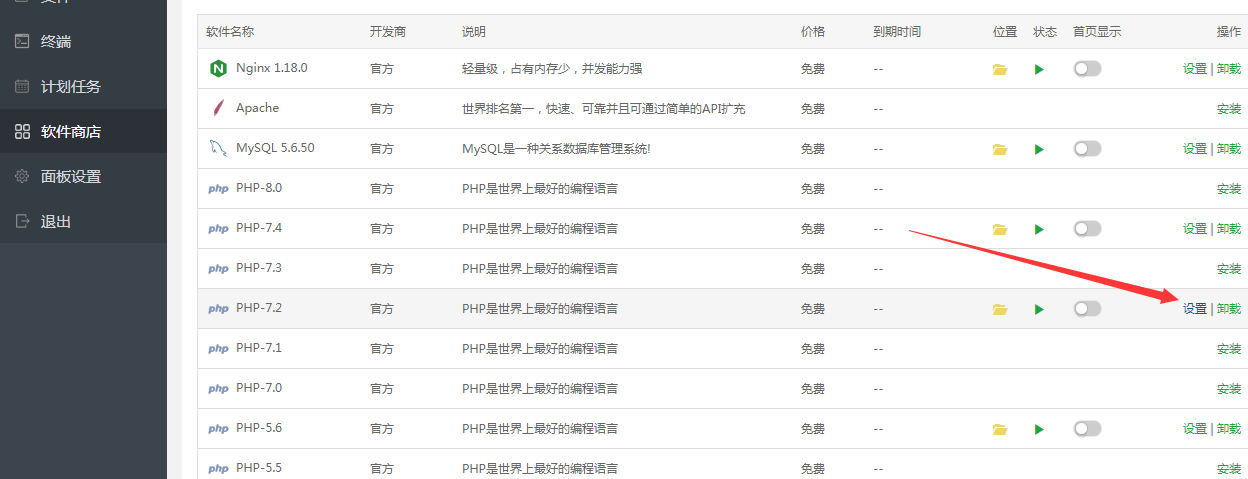Viewport: 1248px width, 479px height.
Task: Click the MySQL 5.6.50 software name
Action: coord(275,148)
